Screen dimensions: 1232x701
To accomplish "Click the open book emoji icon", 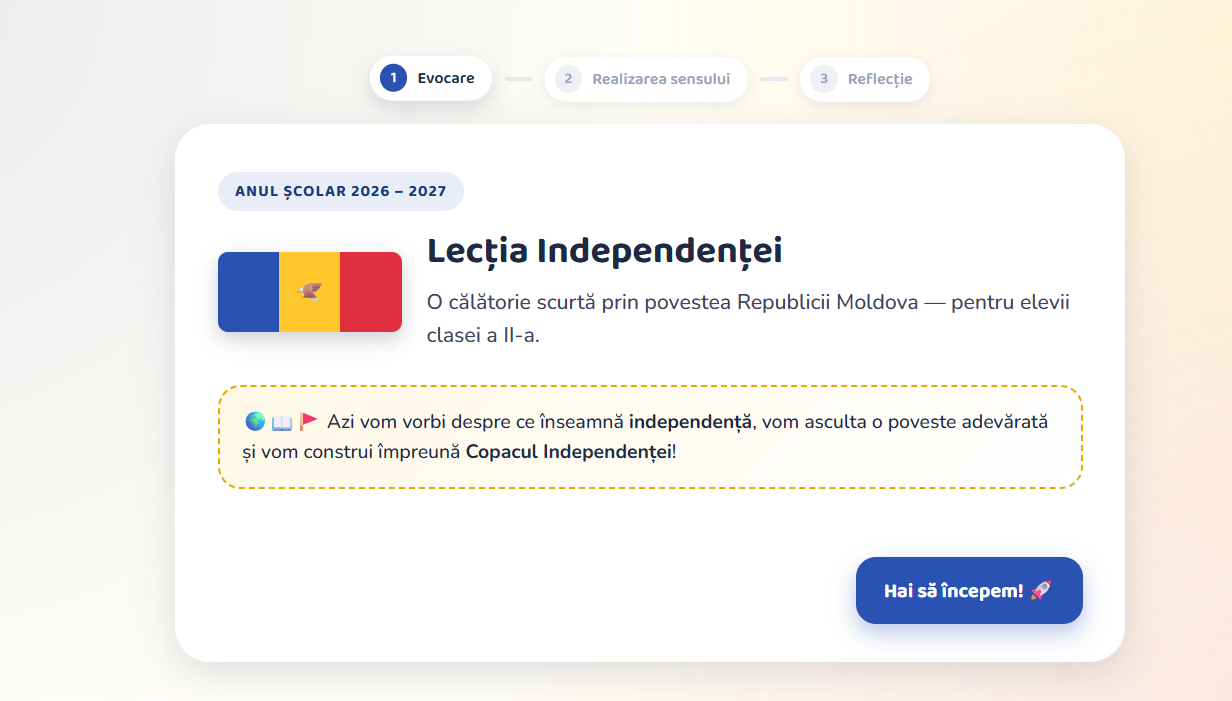I will pyautogui.click(x=282, y=422).
